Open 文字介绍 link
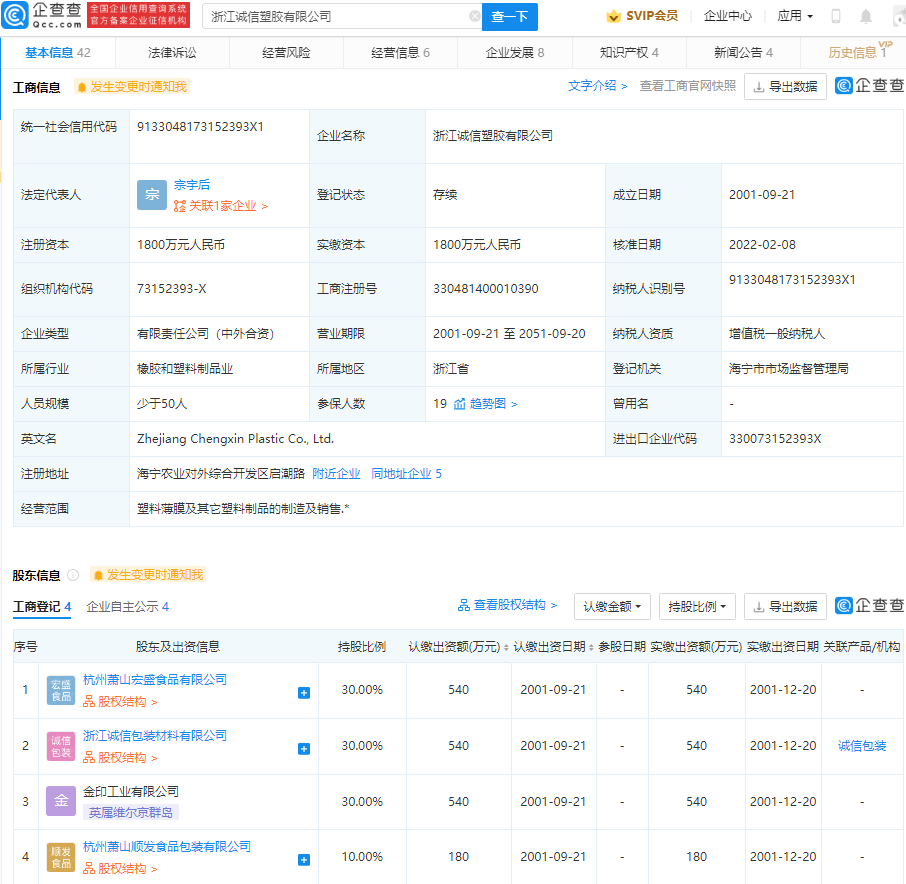The height and width of the screenshot is (884, 906). click(597, 86)
